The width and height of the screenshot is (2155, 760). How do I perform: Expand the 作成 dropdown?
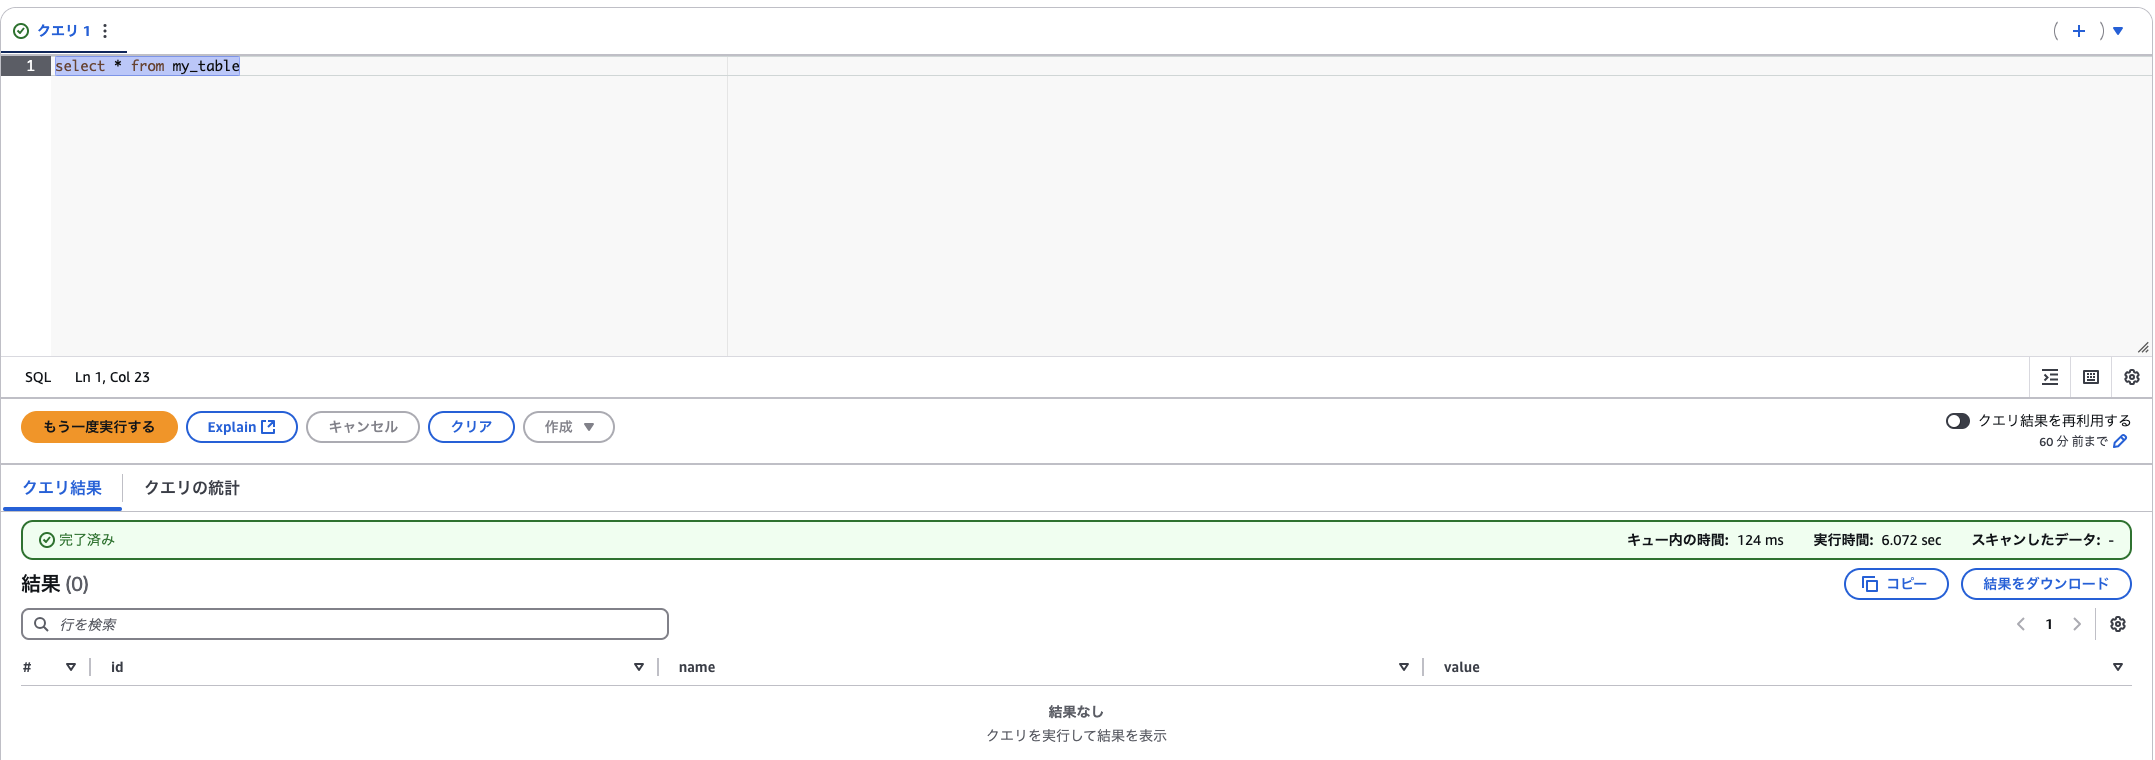click(569, 427)
